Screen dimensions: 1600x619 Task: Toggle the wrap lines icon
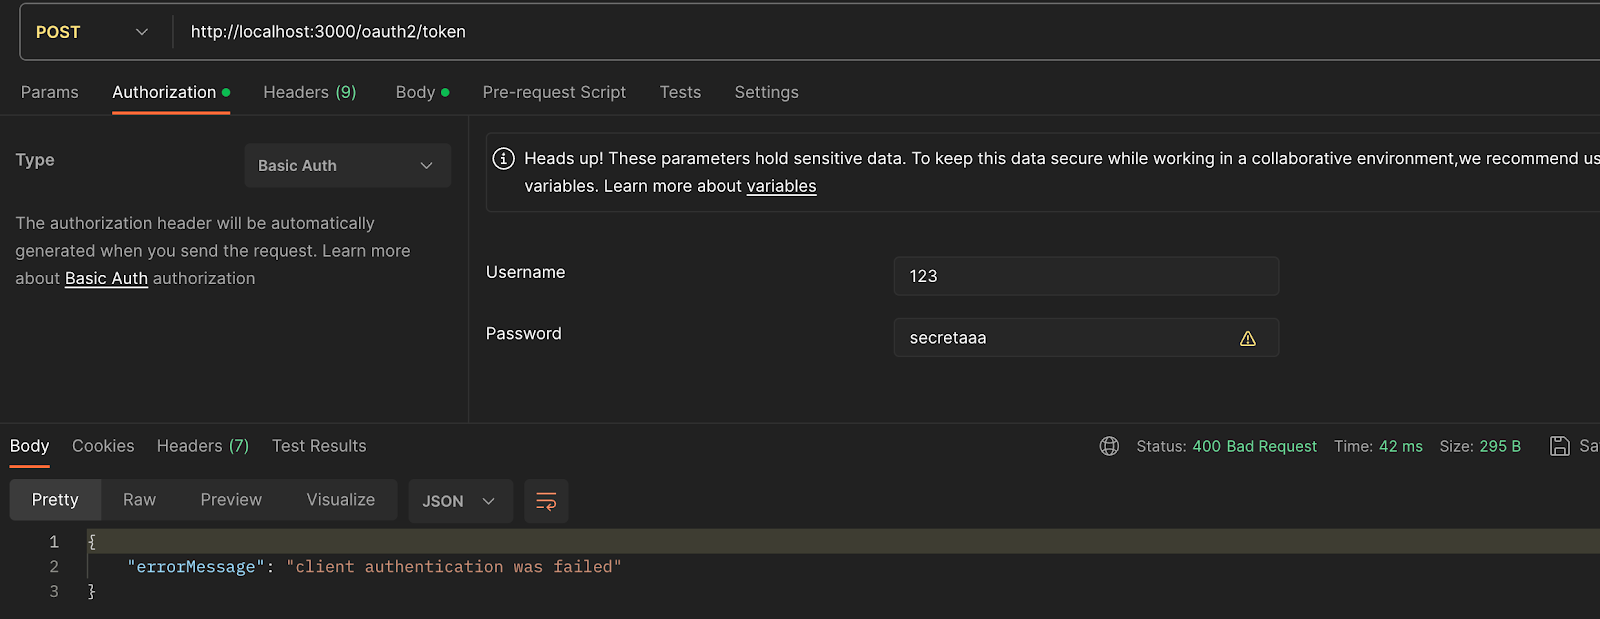click(546, 501)
